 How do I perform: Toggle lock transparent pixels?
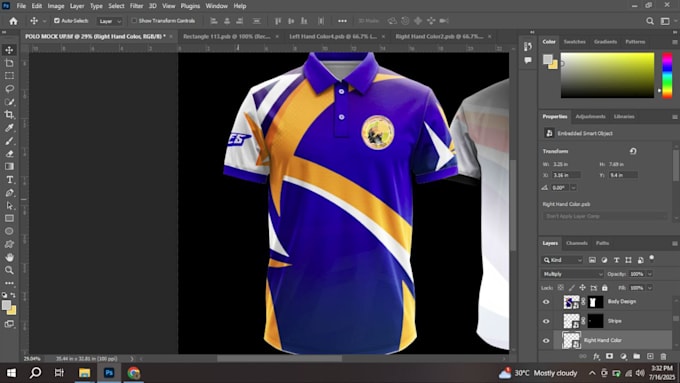[x=561, y=288]
